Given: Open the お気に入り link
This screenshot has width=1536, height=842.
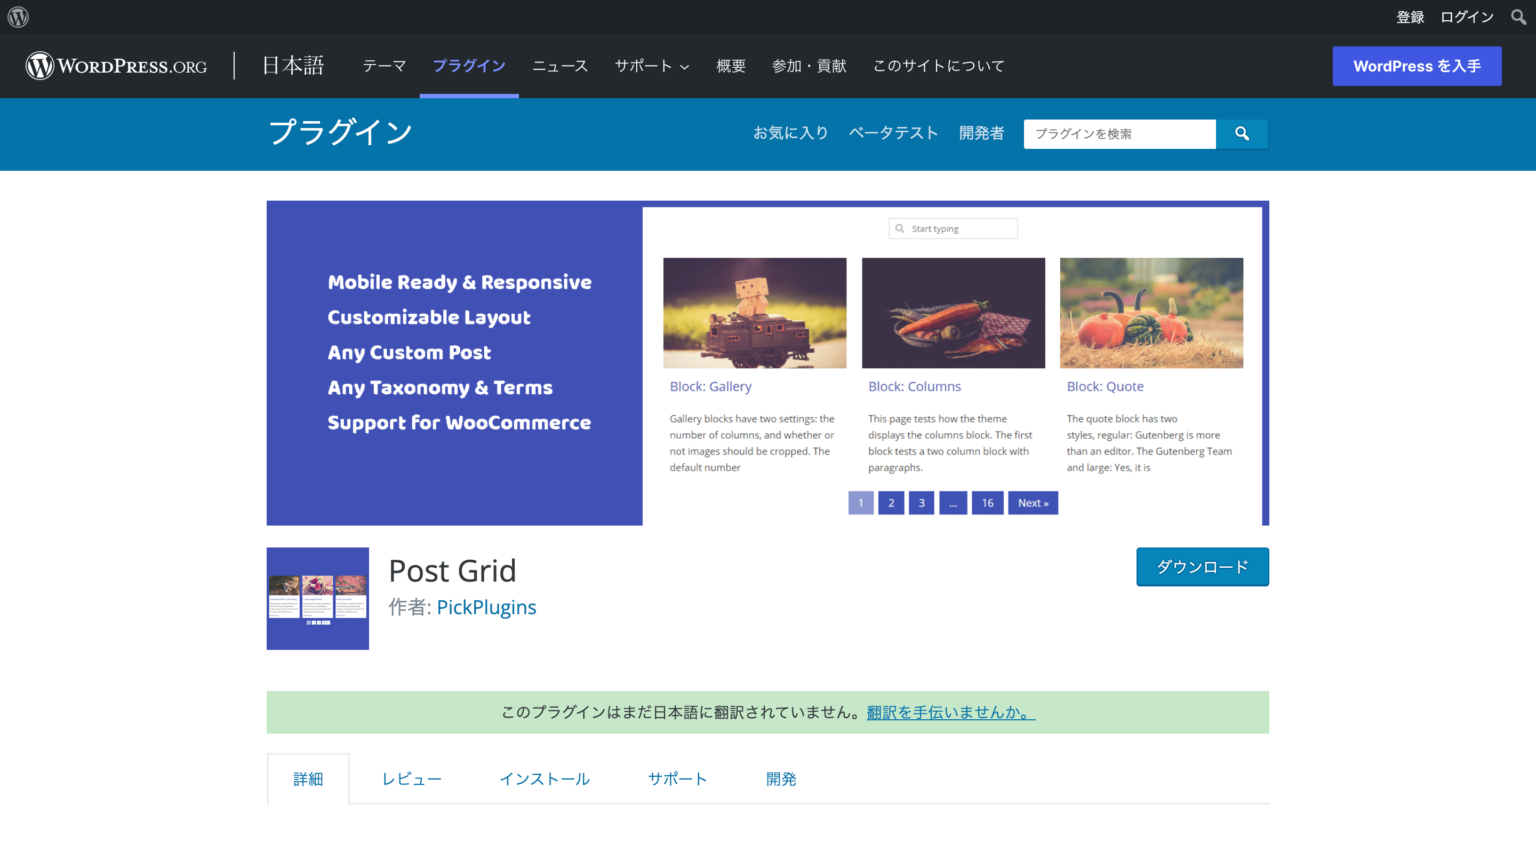Looking at the screenshot, I should [791, 132].
